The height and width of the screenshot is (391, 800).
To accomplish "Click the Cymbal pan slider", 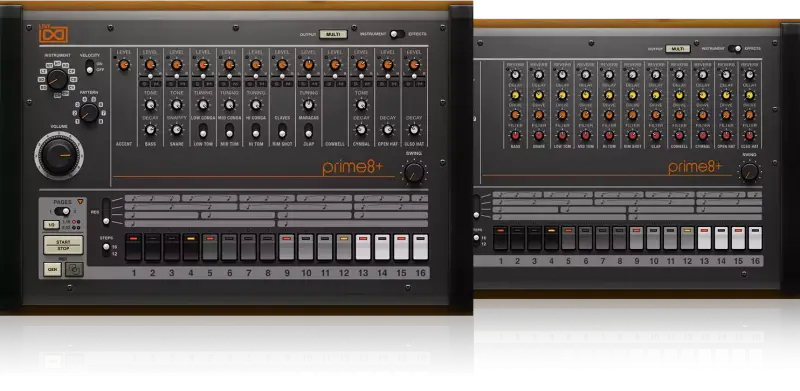I will (361, 76).
